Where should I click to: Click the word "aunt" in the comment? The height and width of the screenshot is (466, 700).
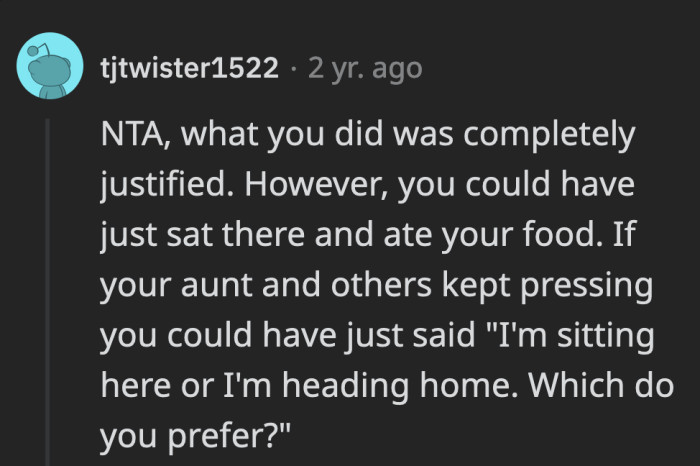pos(219,286)
